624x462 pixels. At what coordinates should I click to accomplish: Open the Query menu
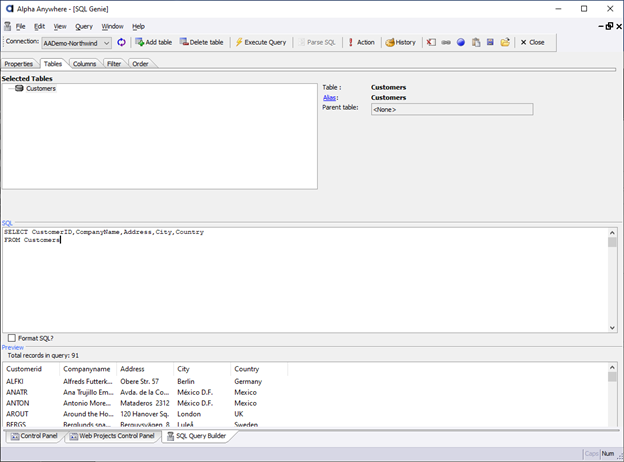tap(84, 27)
